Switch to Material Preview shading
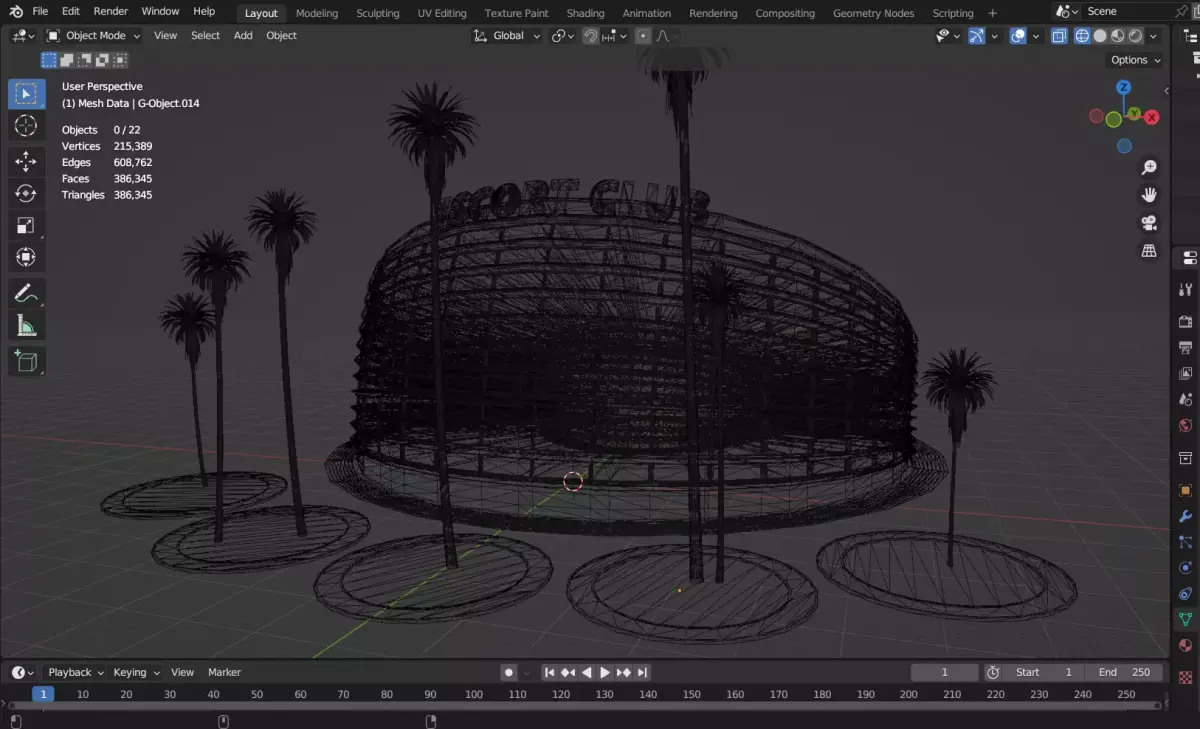 [x=1118, y=36]
